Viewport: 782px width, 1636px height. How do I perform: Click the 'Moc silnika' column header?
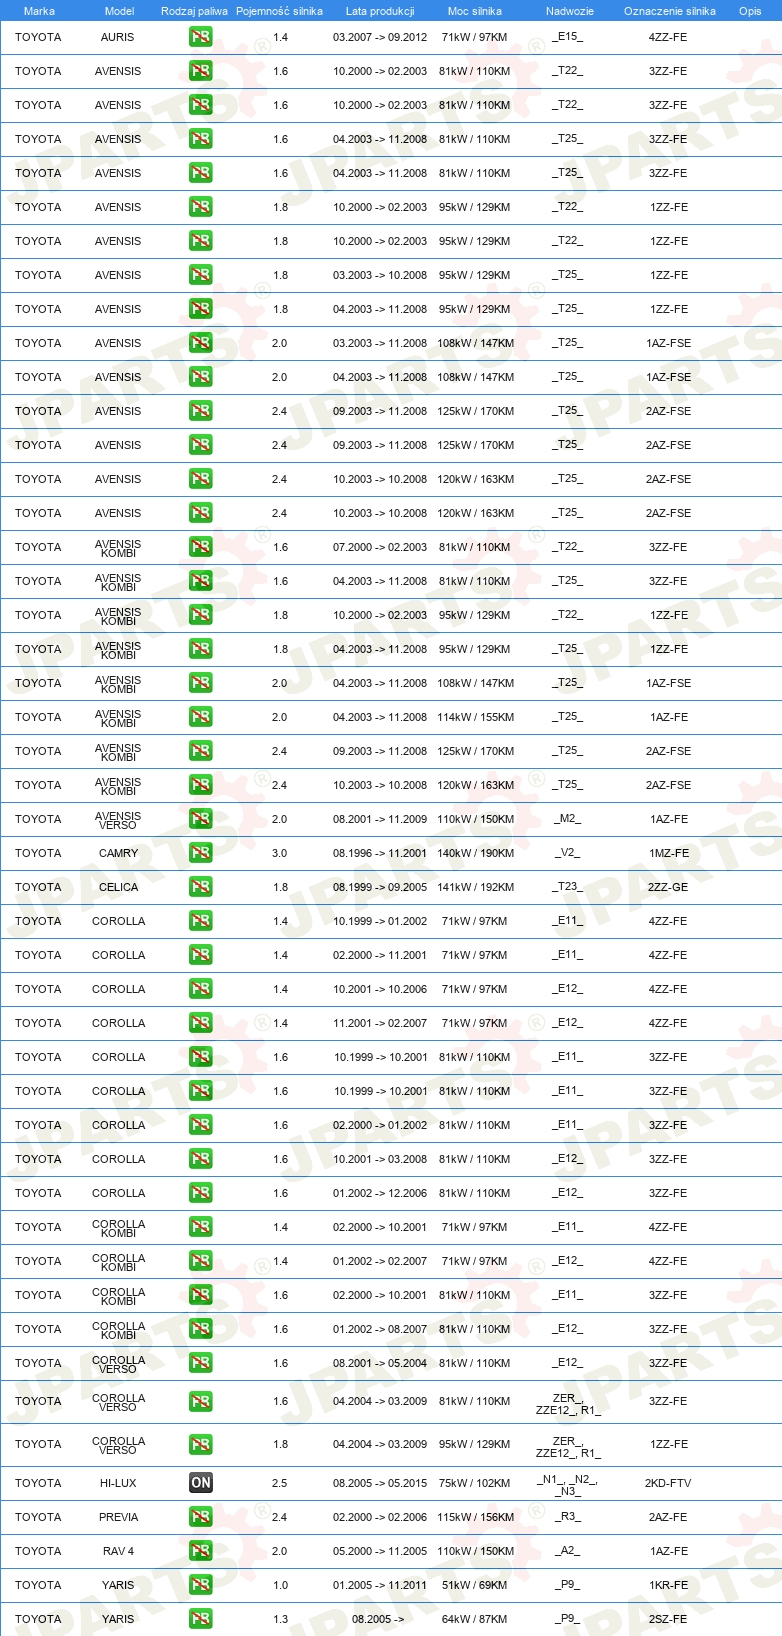tap(475, 11)
